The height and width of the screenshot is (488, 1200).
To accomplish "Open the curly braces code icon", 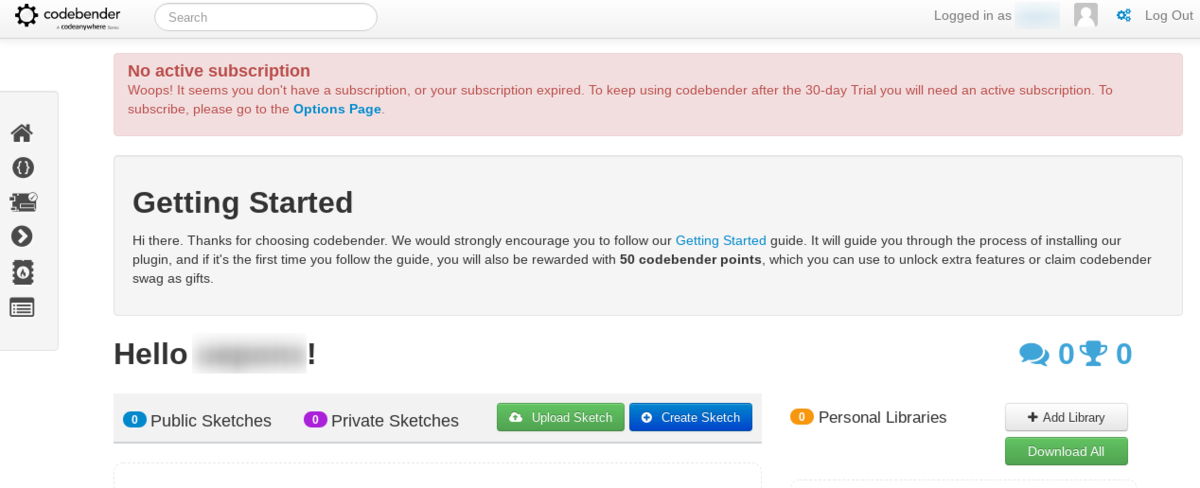I will 22,167.
